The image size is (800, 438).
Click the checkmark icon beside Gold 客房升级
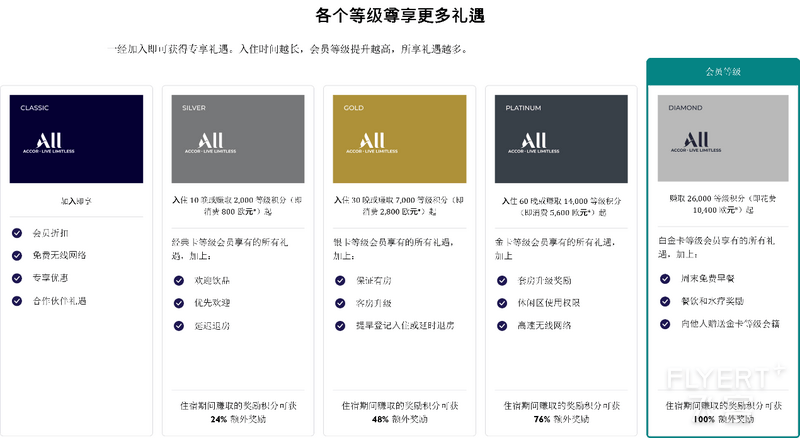[x=340, y=303]
